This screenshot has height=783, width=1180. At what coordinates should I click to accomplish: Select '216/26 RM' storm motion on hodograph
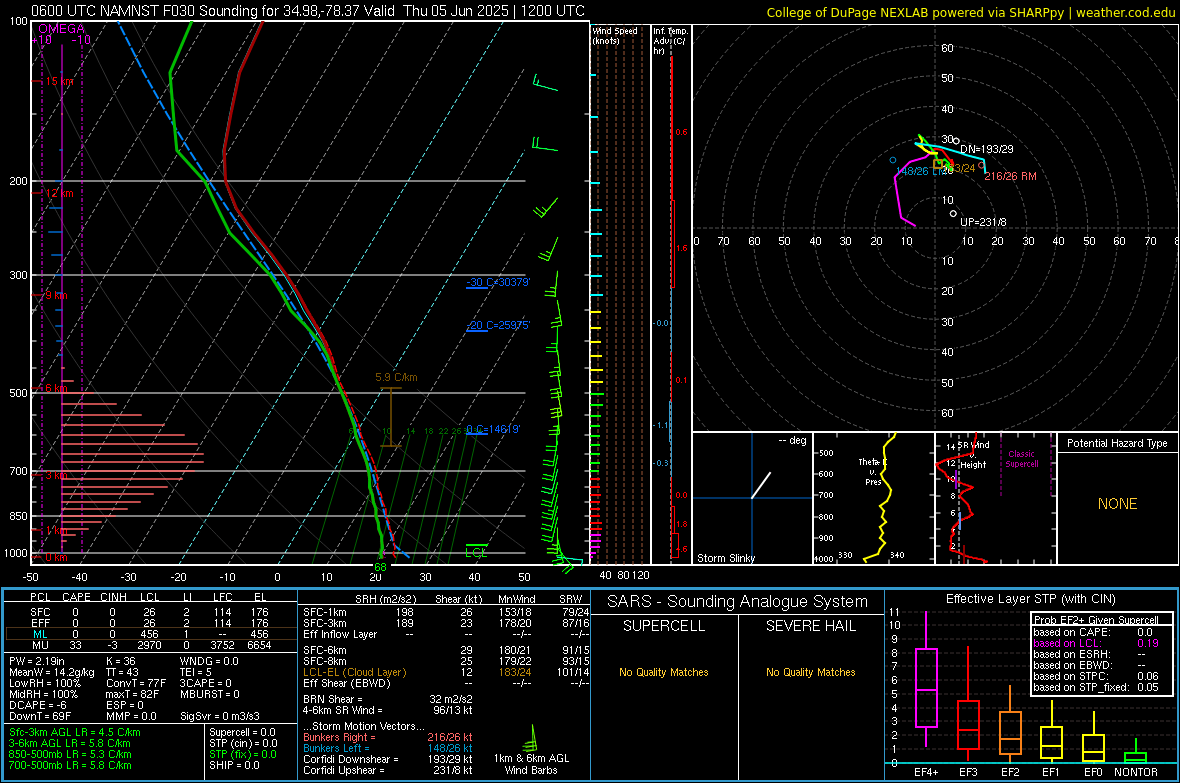click(x=1010, y=176)
